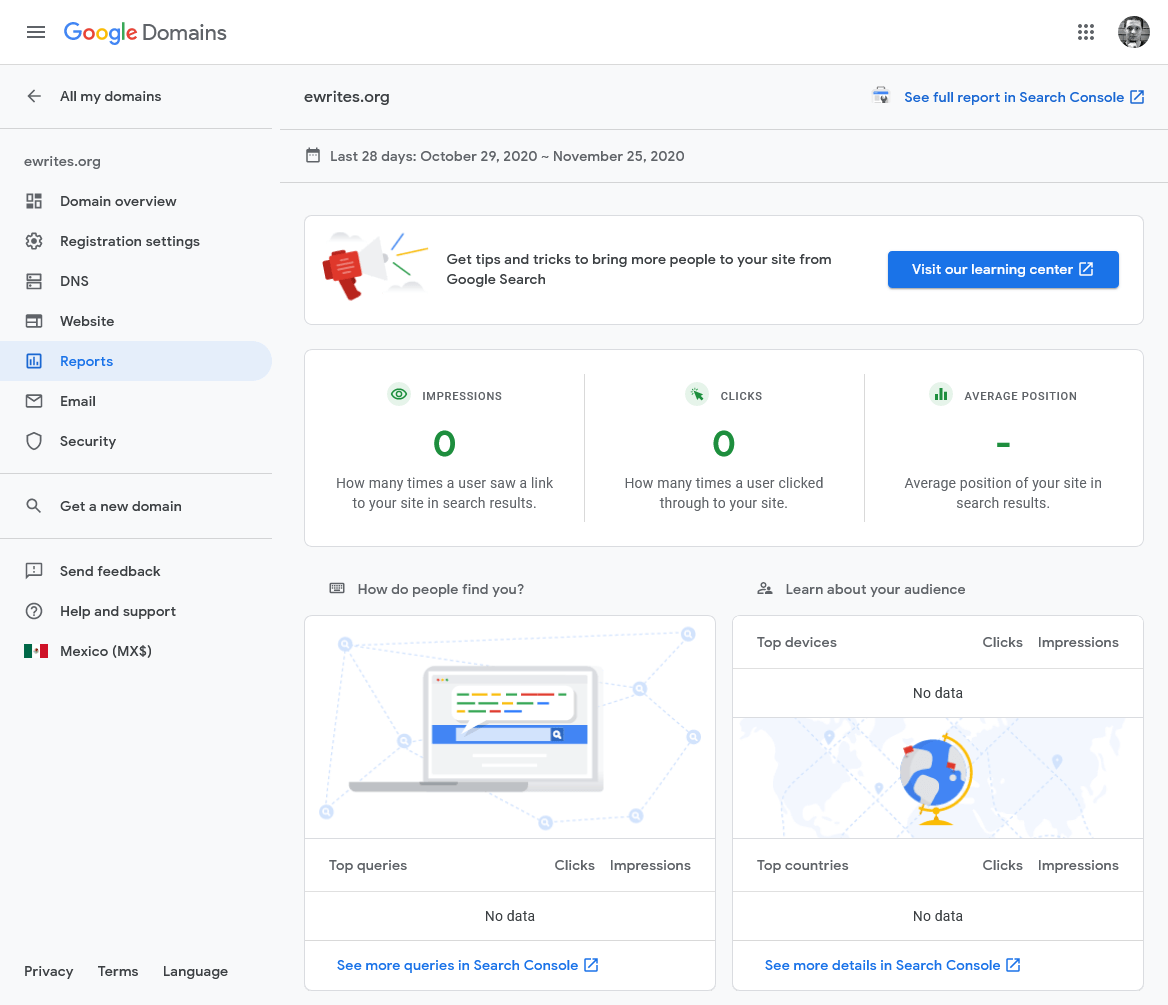Click the Security shield icon
Image resolution: width=1168 pixels, height=1005 pixels.
(34, 441)
